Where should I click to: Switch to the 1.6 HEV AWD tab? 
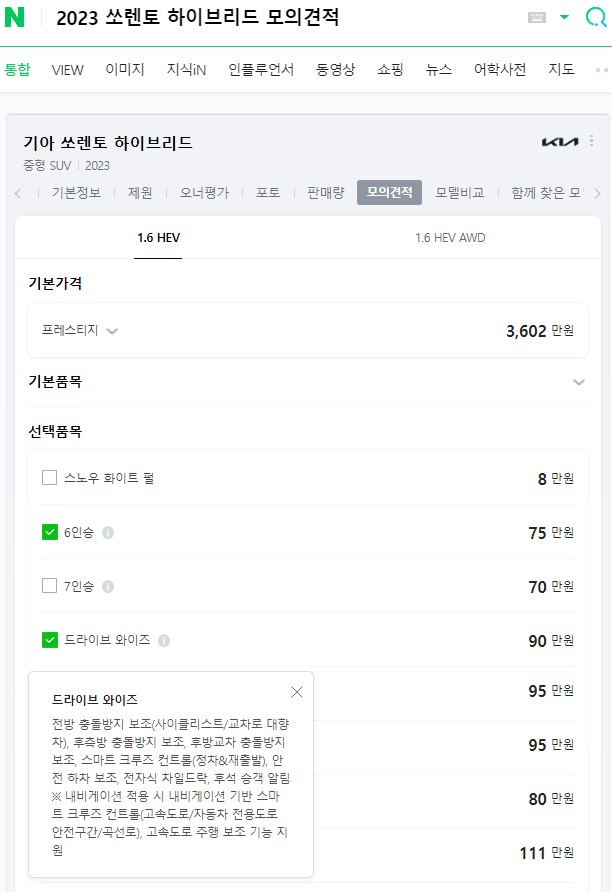click(450, 238)
